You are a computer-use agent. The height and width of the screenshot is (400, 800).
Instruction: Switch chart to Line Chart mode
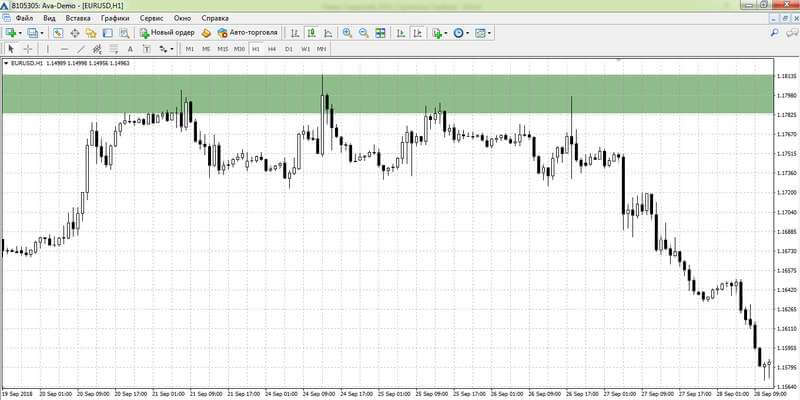(x=328, y=33)
